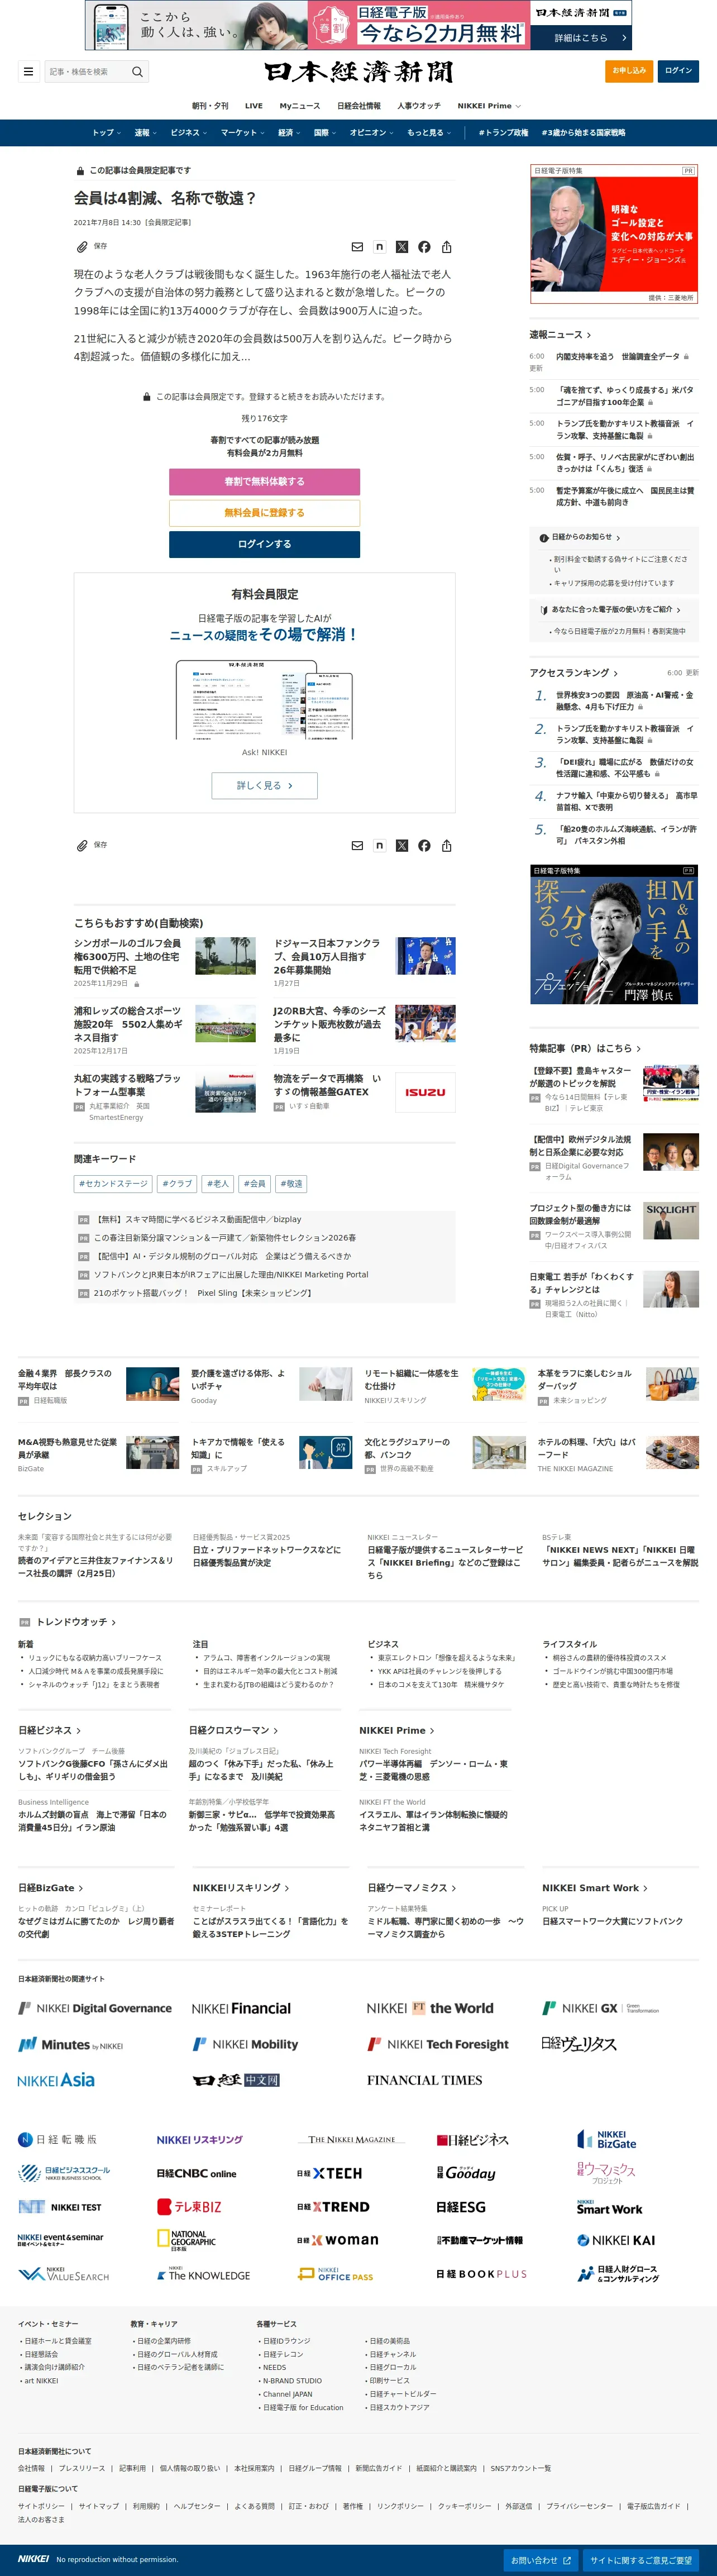Open 人事ウオッチ in the top menu
The image size is (717, 2576).
[419, 106]
